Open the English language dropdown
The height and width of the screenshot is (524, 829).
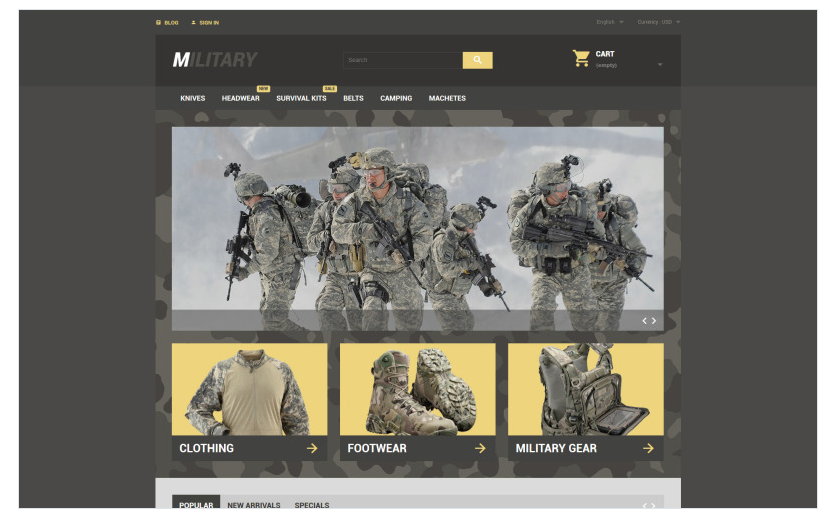pos(609,22)
